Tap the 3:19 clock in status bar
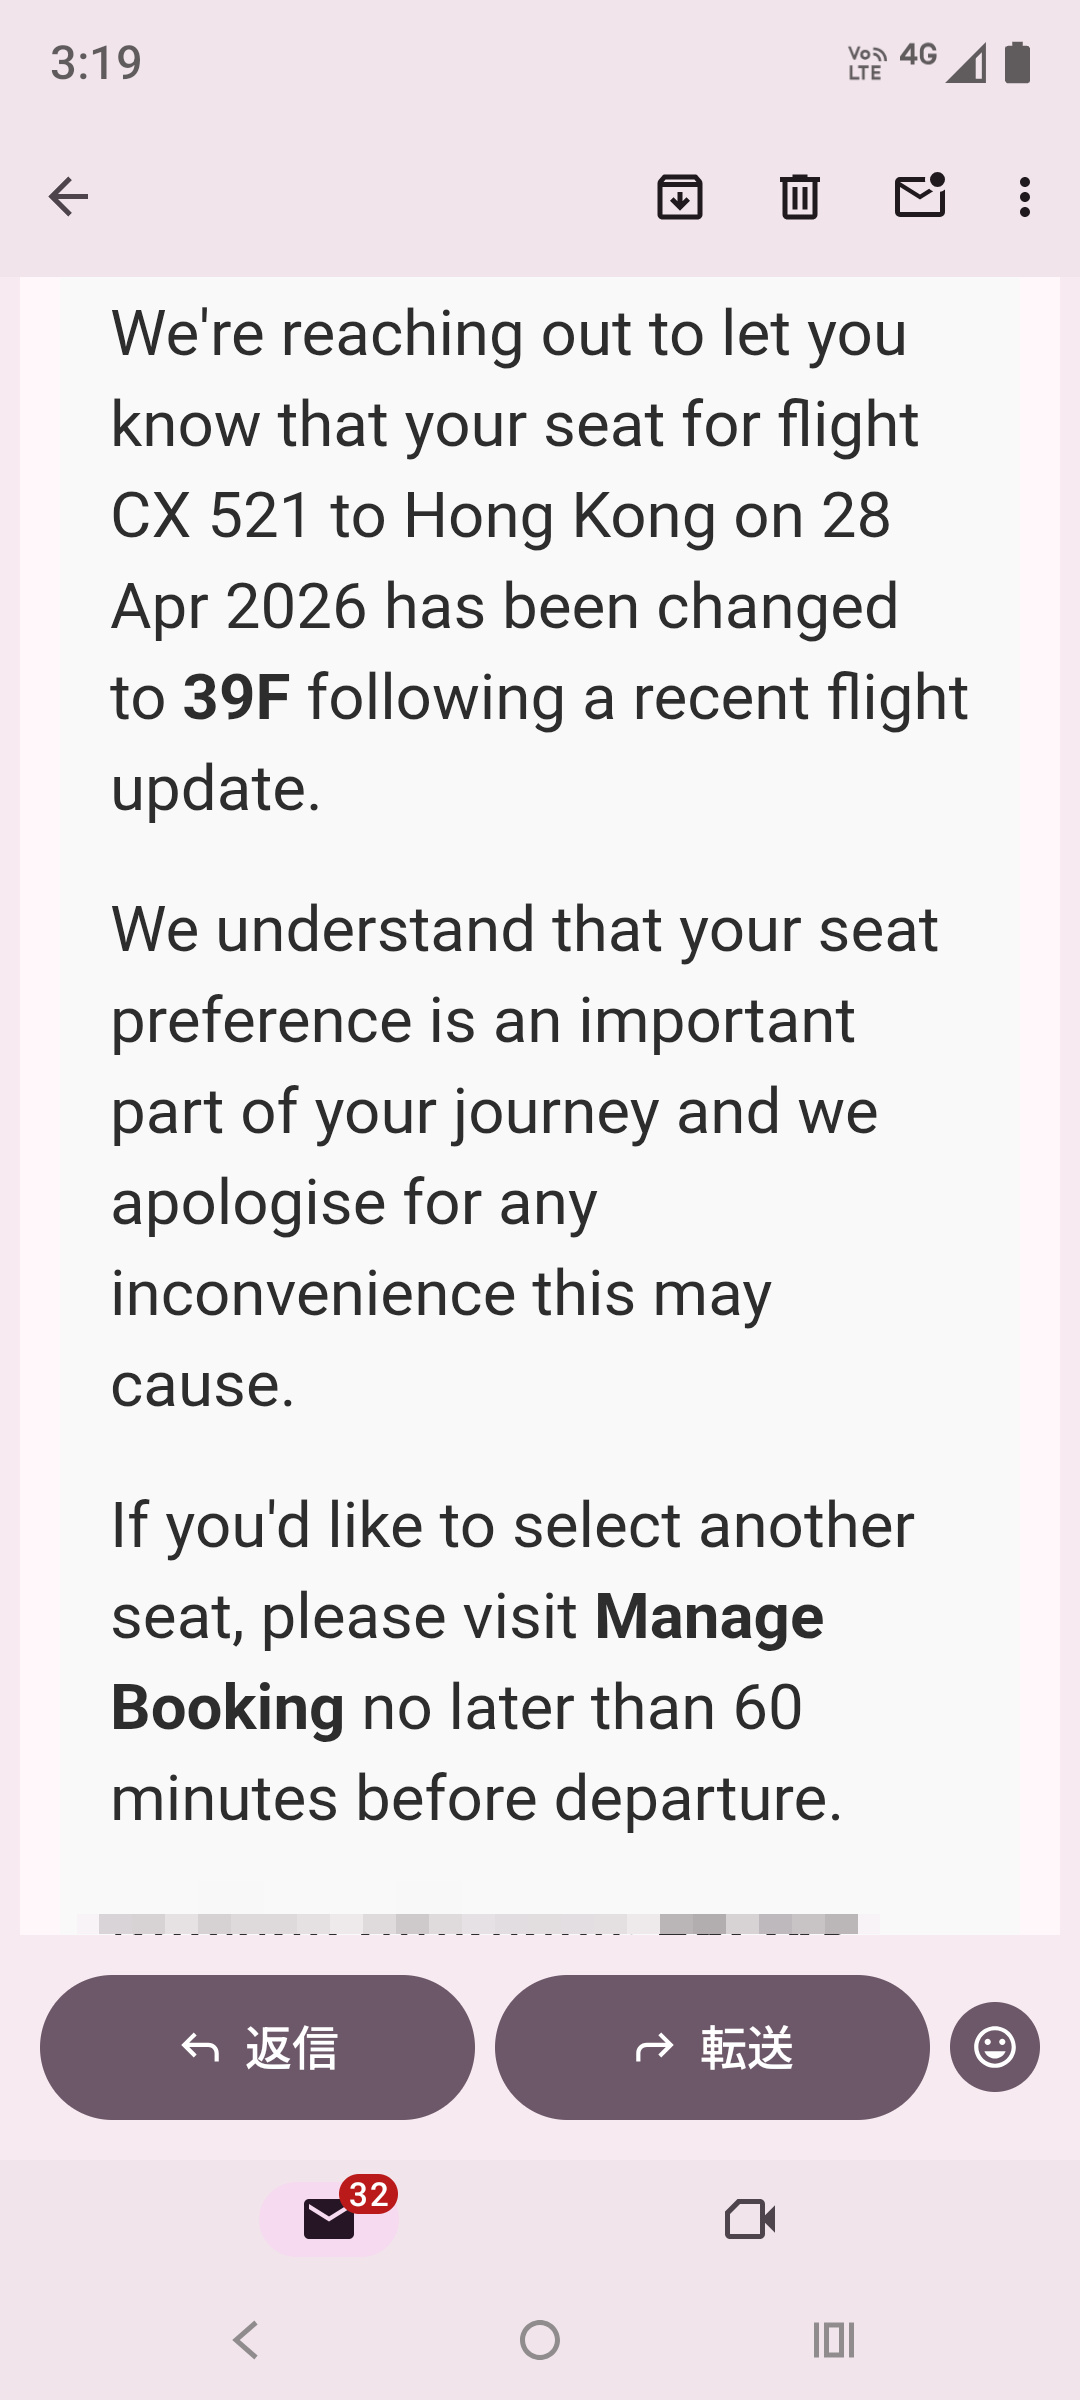The height and width of the screenshot is (2400, 1080). [96, 63]
